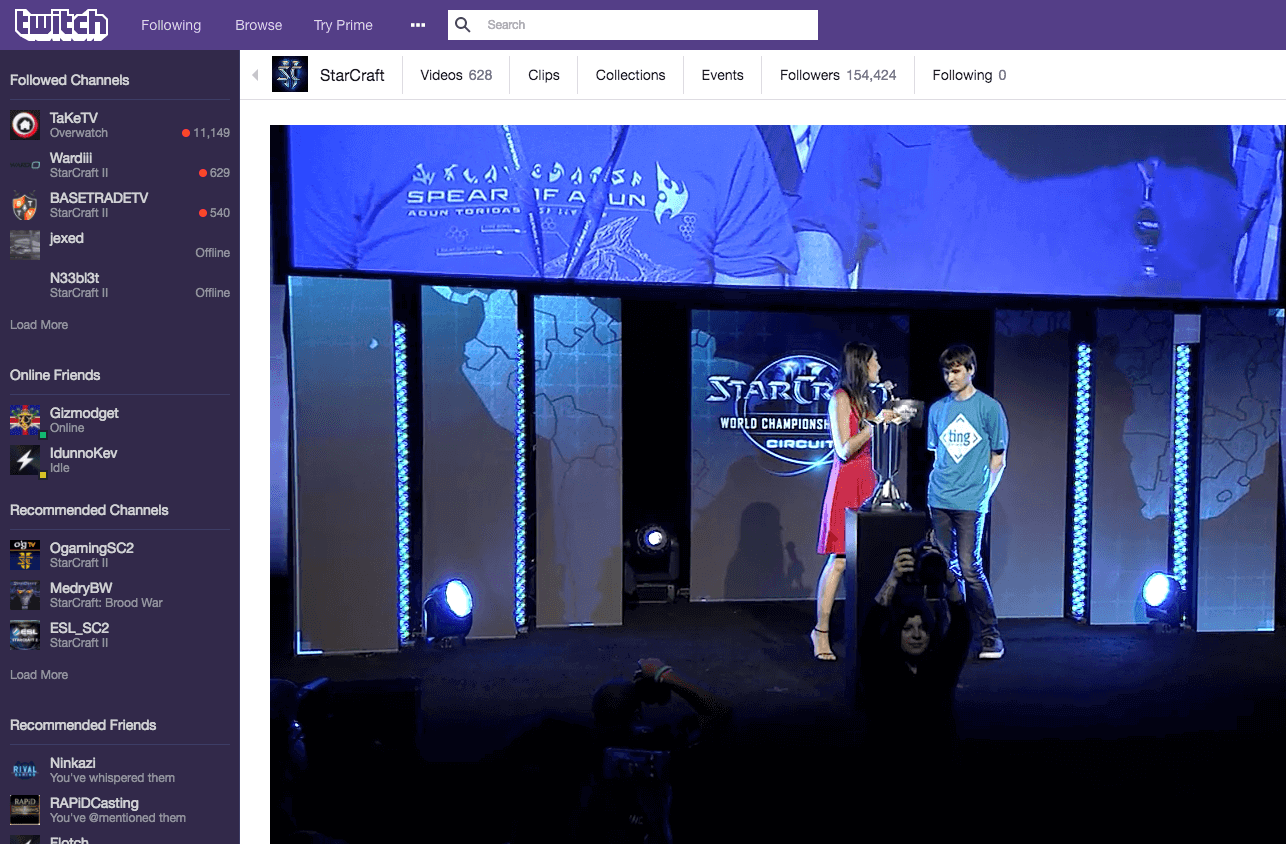This screenshot has width=1286, height=844.
Task: Open the three-dots more menu
Action: tap(418, 25)
